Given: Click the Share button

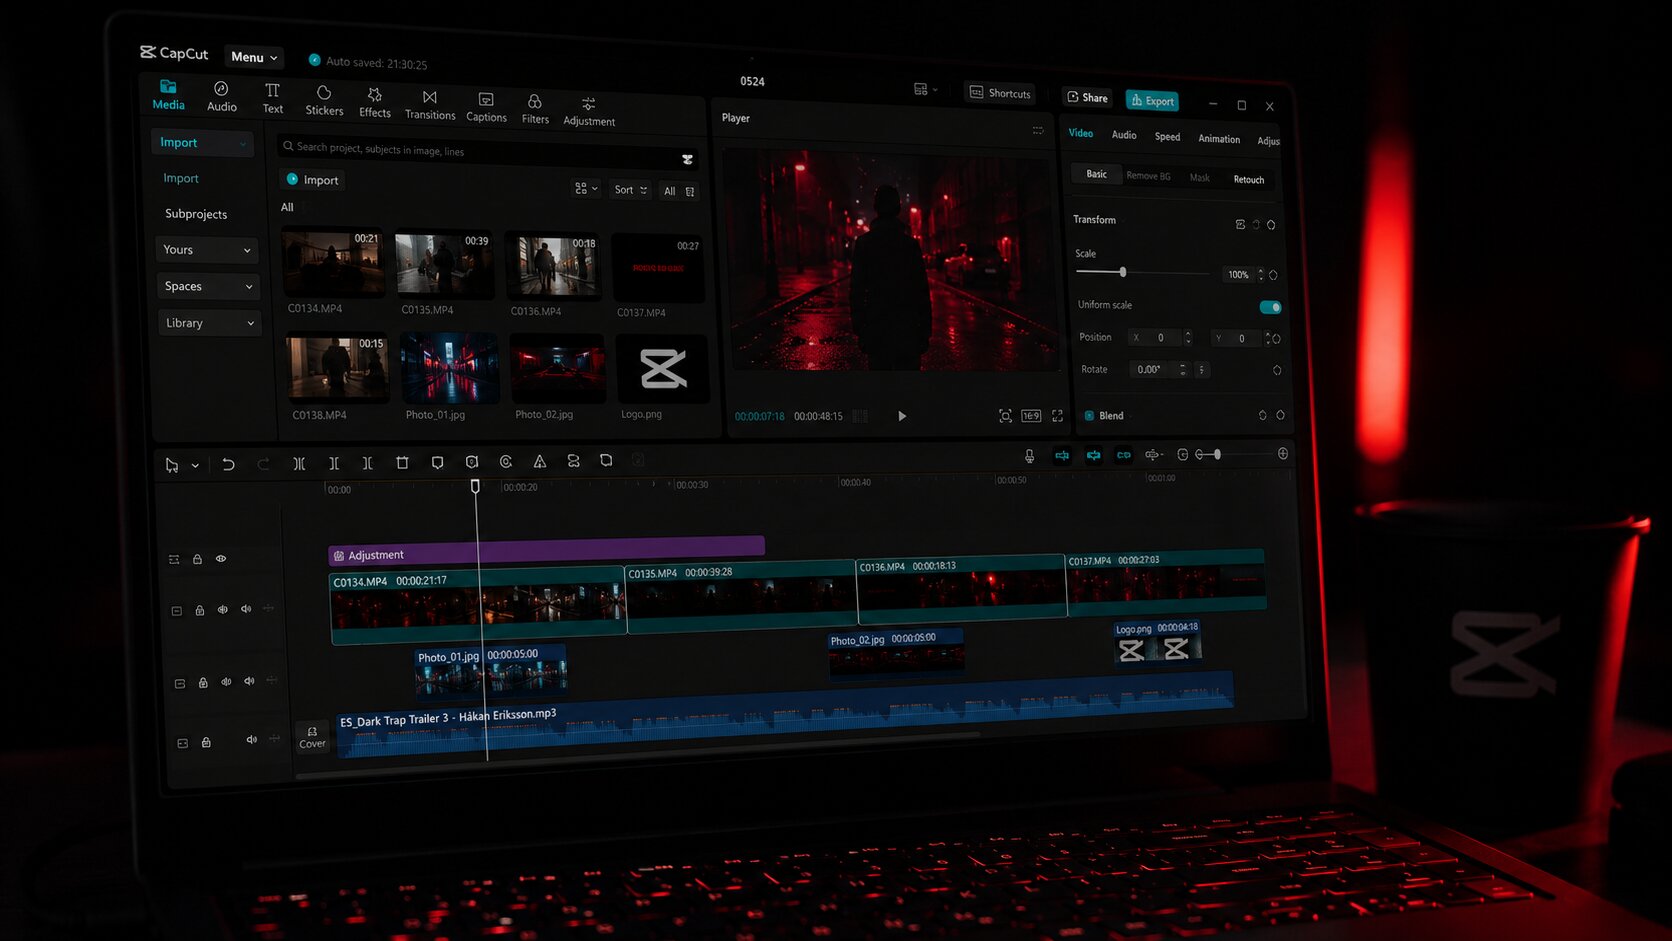Looking at the screenshot, I should [x=1087, y=97].
